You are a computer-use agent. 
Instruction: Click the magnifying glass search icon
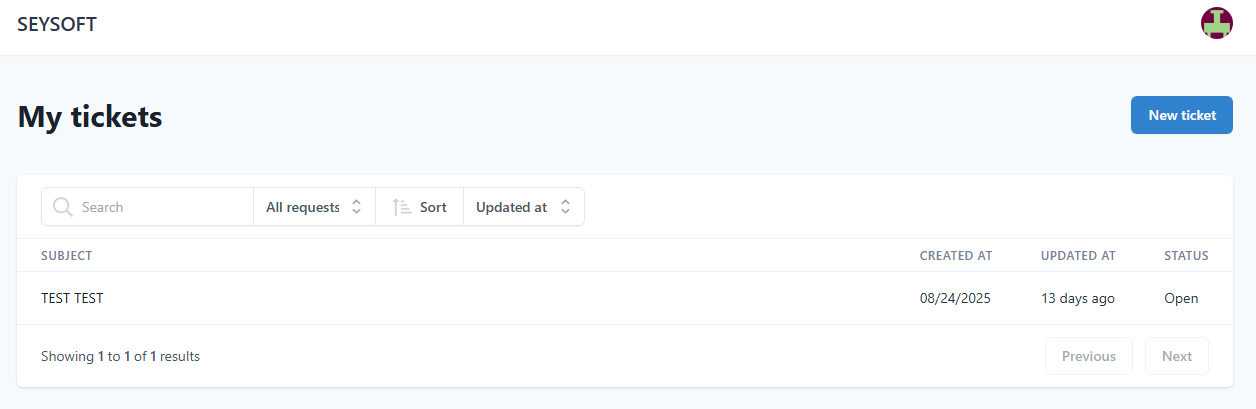click(62, 207)
